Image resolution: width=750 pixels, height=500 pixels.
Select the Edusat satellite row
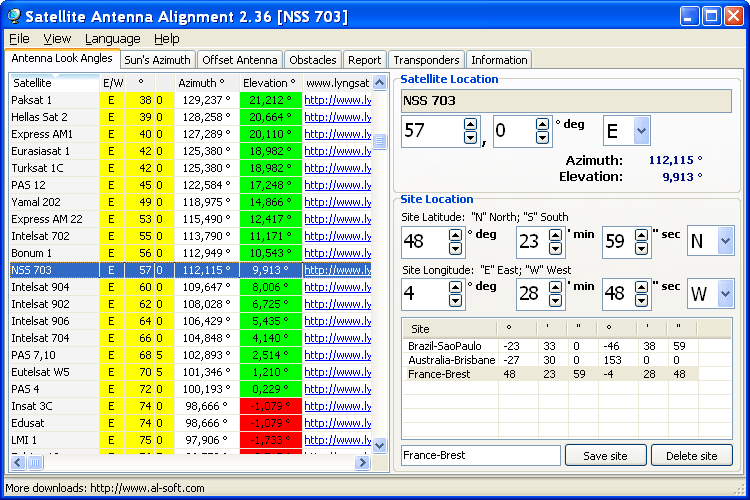[190, 423]
